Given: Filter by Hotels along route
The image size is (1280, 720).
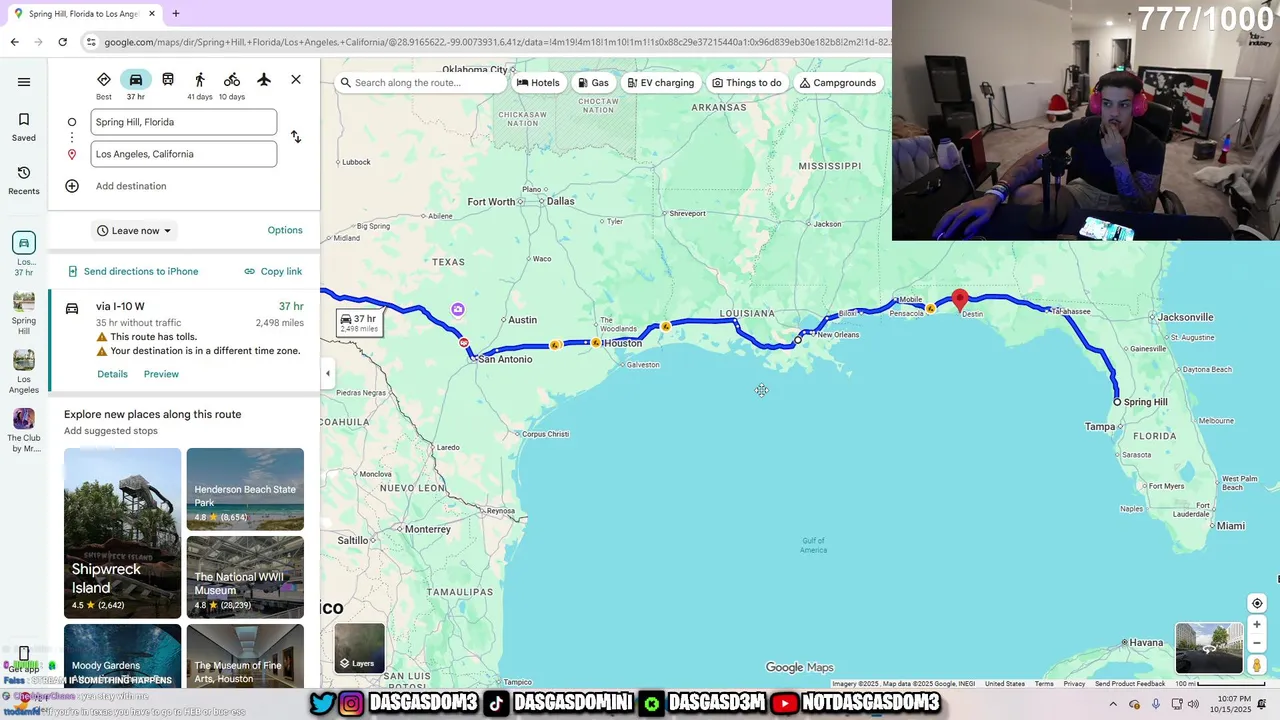Looking at the screenshot, I should (538, 83).
